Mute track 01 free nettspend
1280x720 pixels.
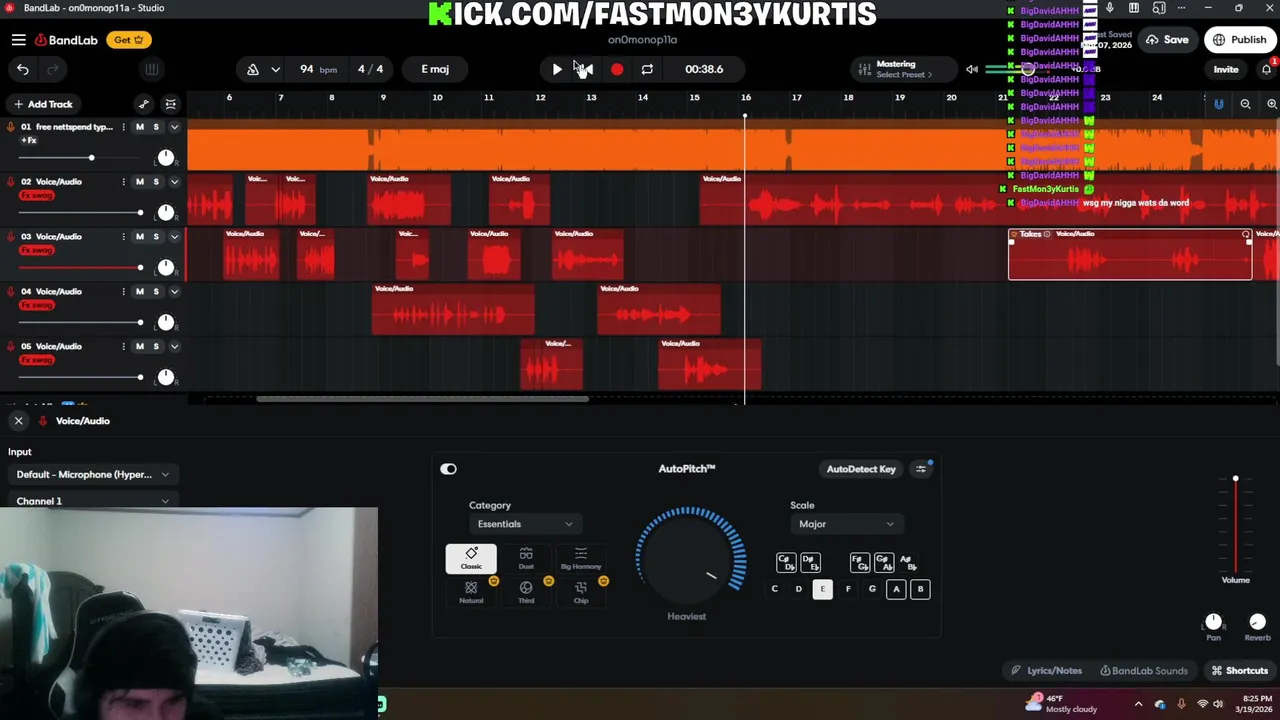click(x=140, y=127)
